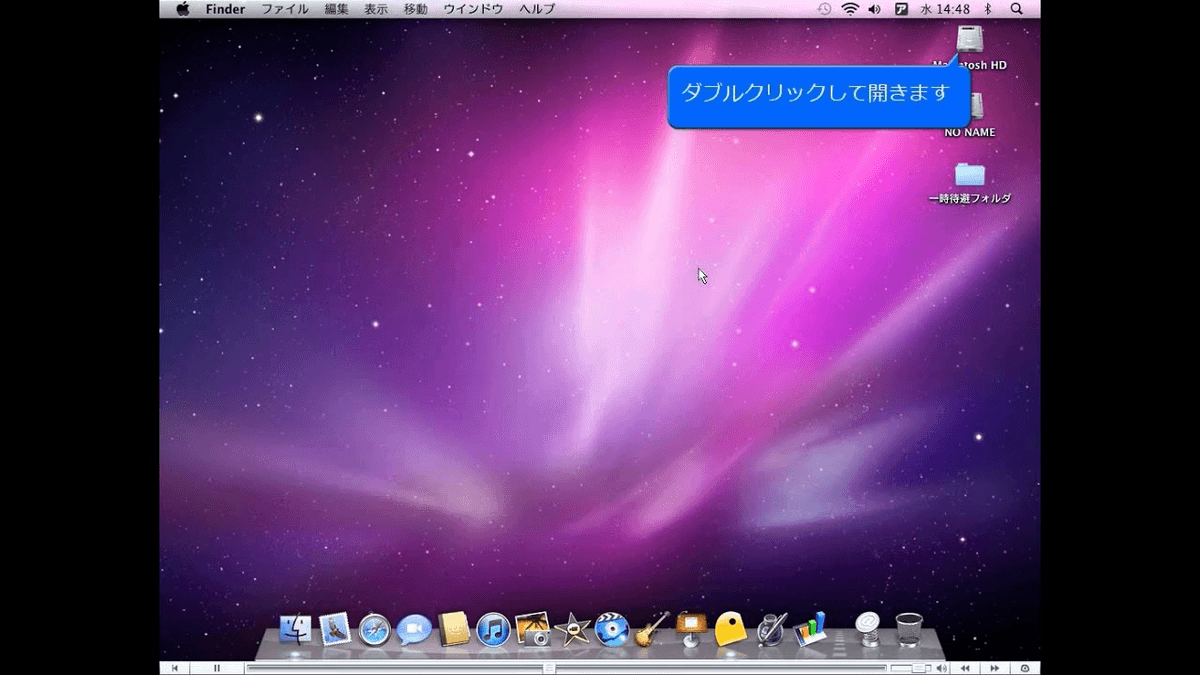
Task: Open the Apple menu
Action: (x=183, y=9)
